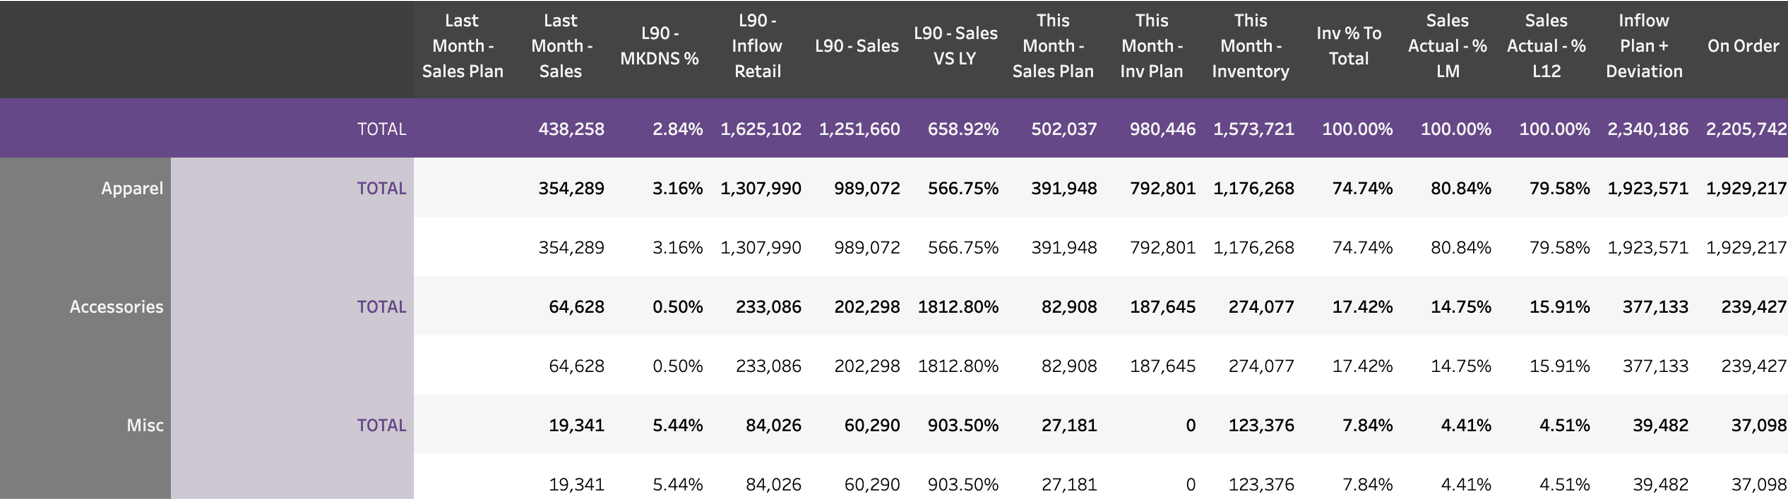Viewport: 1788px width, 499px height.
Task: Click the Sales Actual - % LM header
Action: 1447,46
